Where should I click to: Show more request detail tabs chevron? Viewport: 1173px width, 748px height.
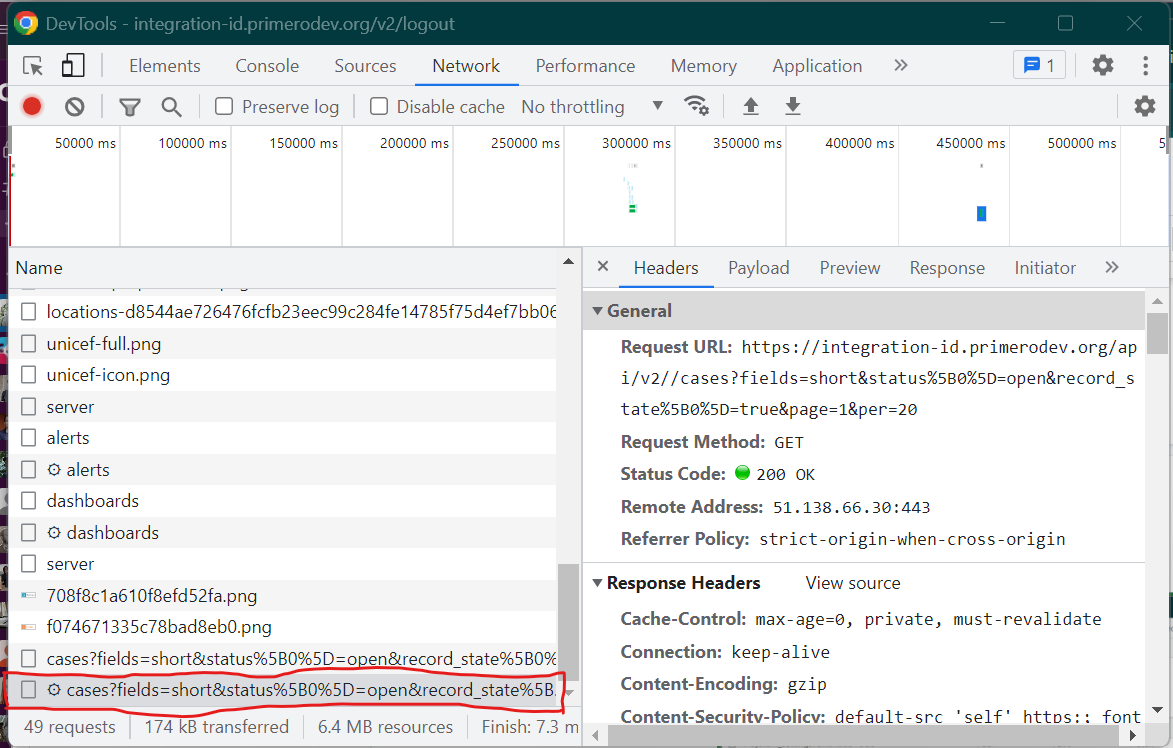[x=1112, y=267]
